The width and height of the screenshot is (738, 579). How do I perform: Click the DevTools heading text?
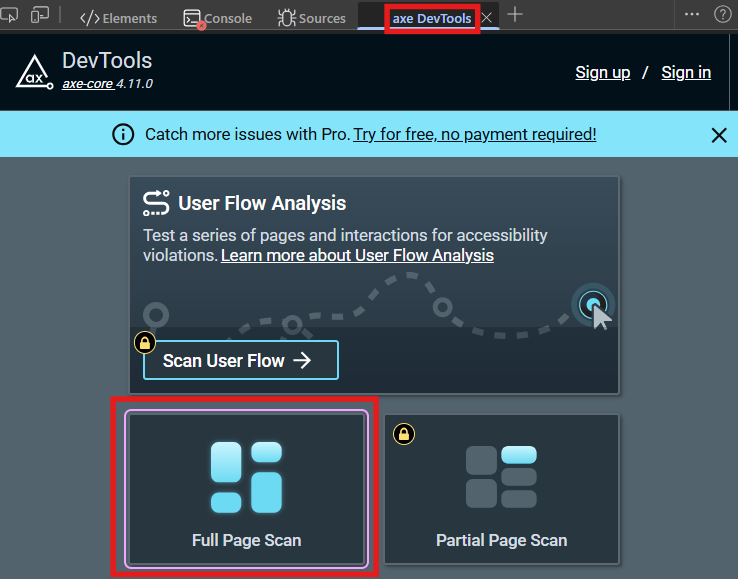pos(107,60)
